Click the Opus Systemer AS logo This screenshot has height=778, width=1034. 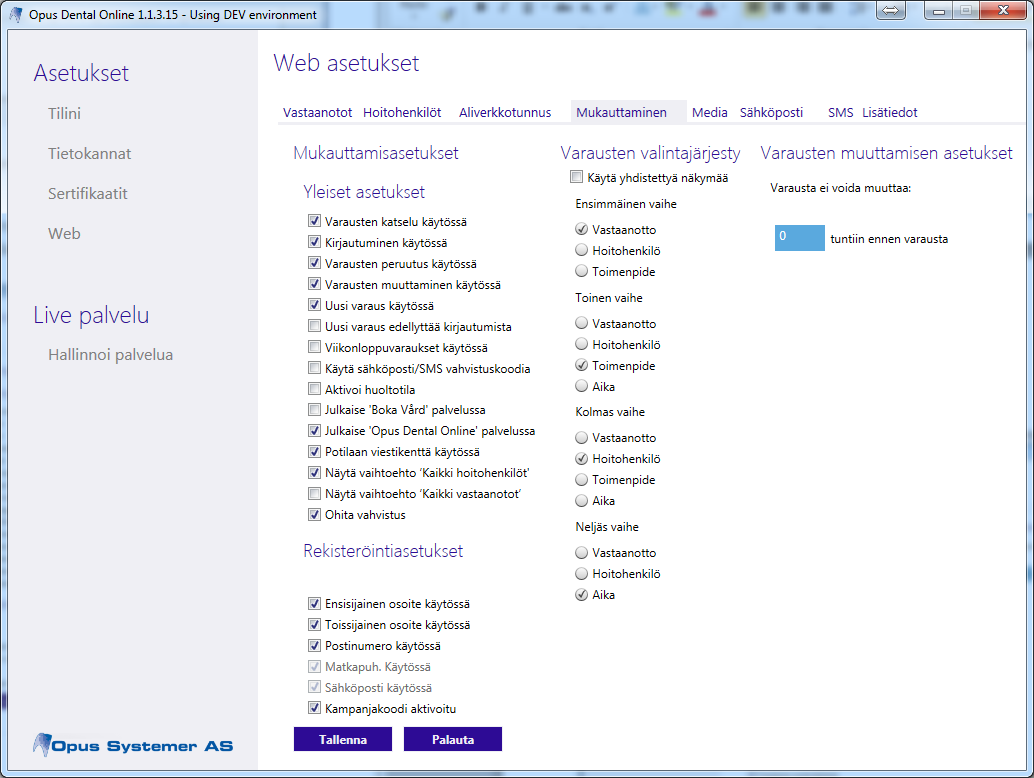coord(133,745)
